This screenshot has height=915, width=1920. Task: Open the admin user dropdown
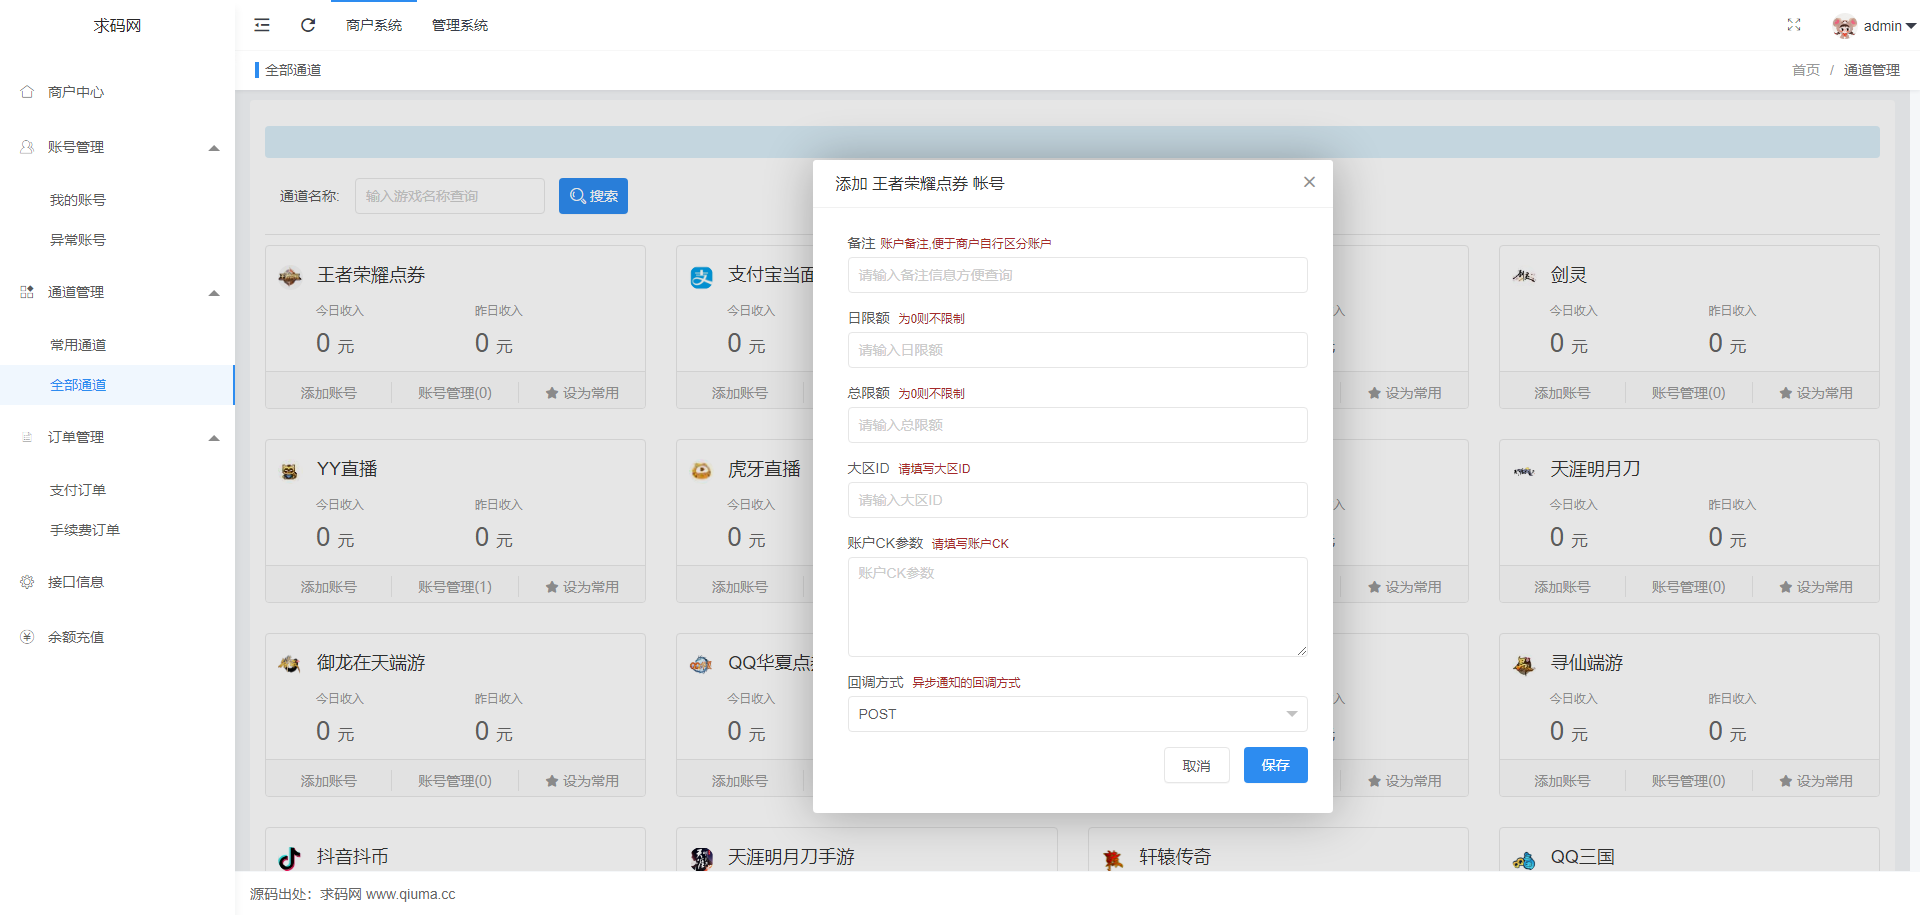[1889, 26]
